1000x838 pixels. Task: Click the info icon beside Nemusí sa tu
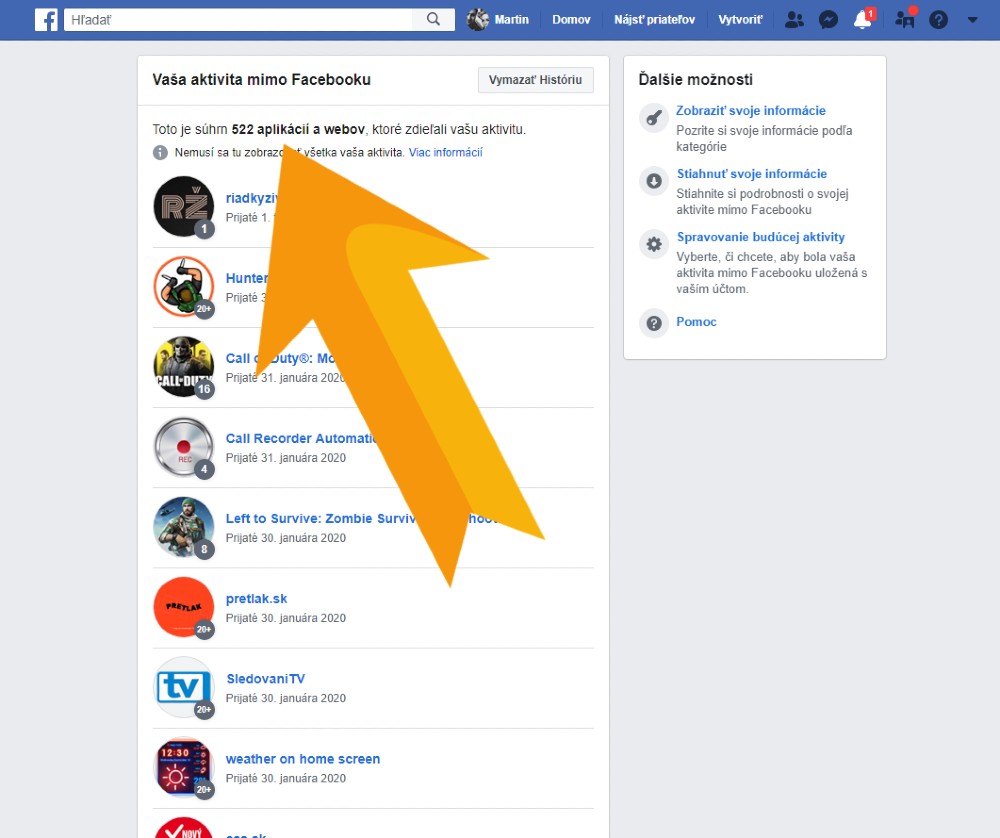tap(160, 152)
